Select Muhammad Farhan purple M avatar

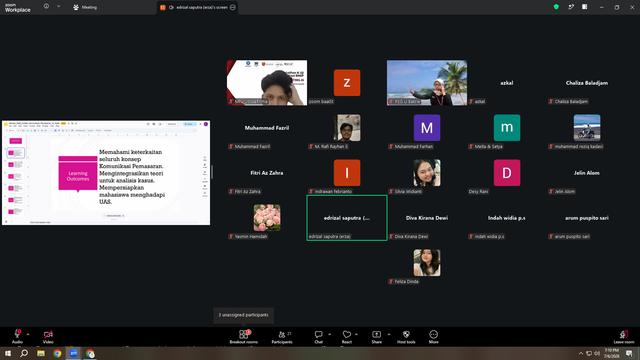[427, 128]
